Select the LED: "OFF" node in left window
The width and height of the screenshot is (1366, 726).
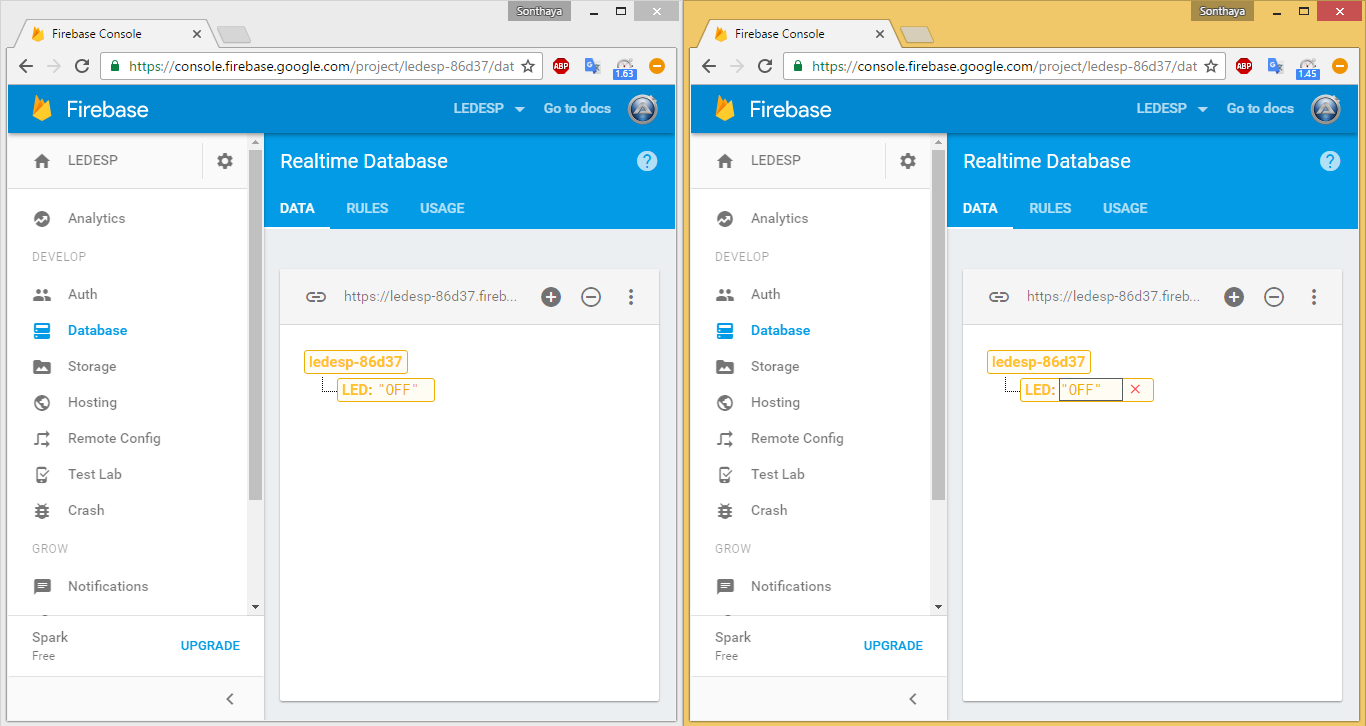click(x=386, y=390)
